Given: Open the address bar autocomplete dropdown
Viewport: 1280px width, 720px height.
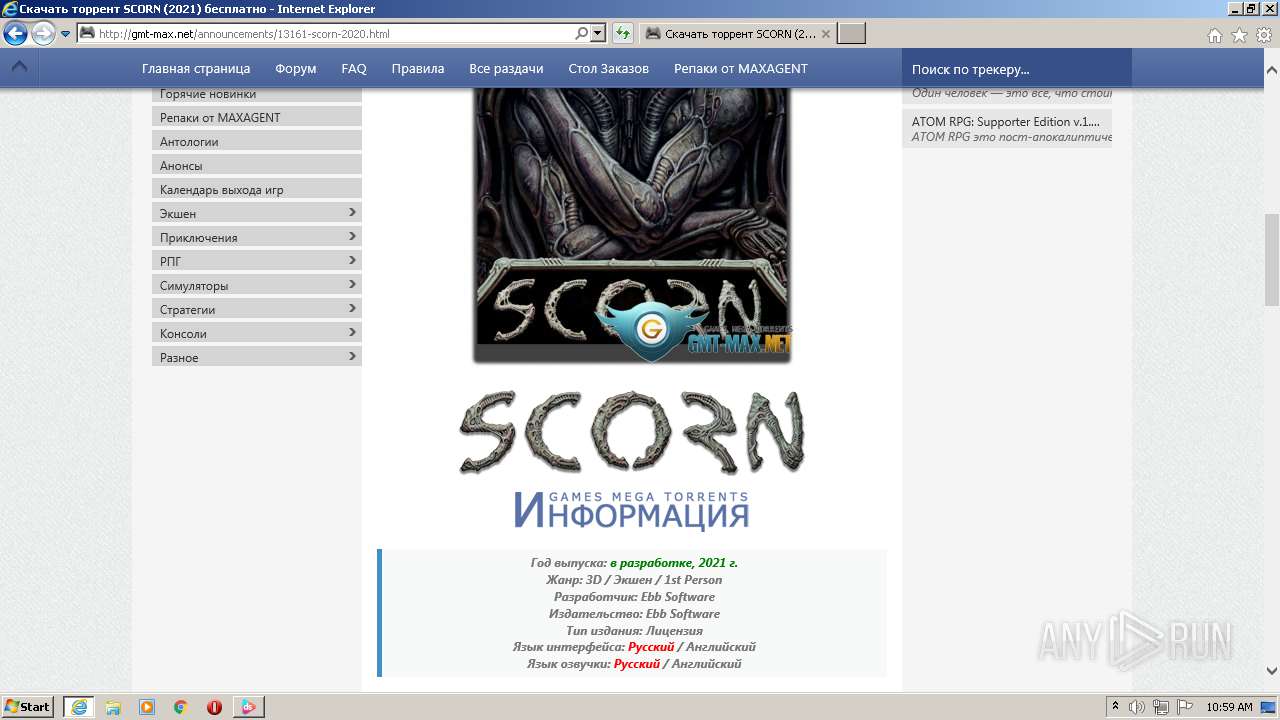Looking at the screenshot, I should pyautogui.click(x=598, y=34).
